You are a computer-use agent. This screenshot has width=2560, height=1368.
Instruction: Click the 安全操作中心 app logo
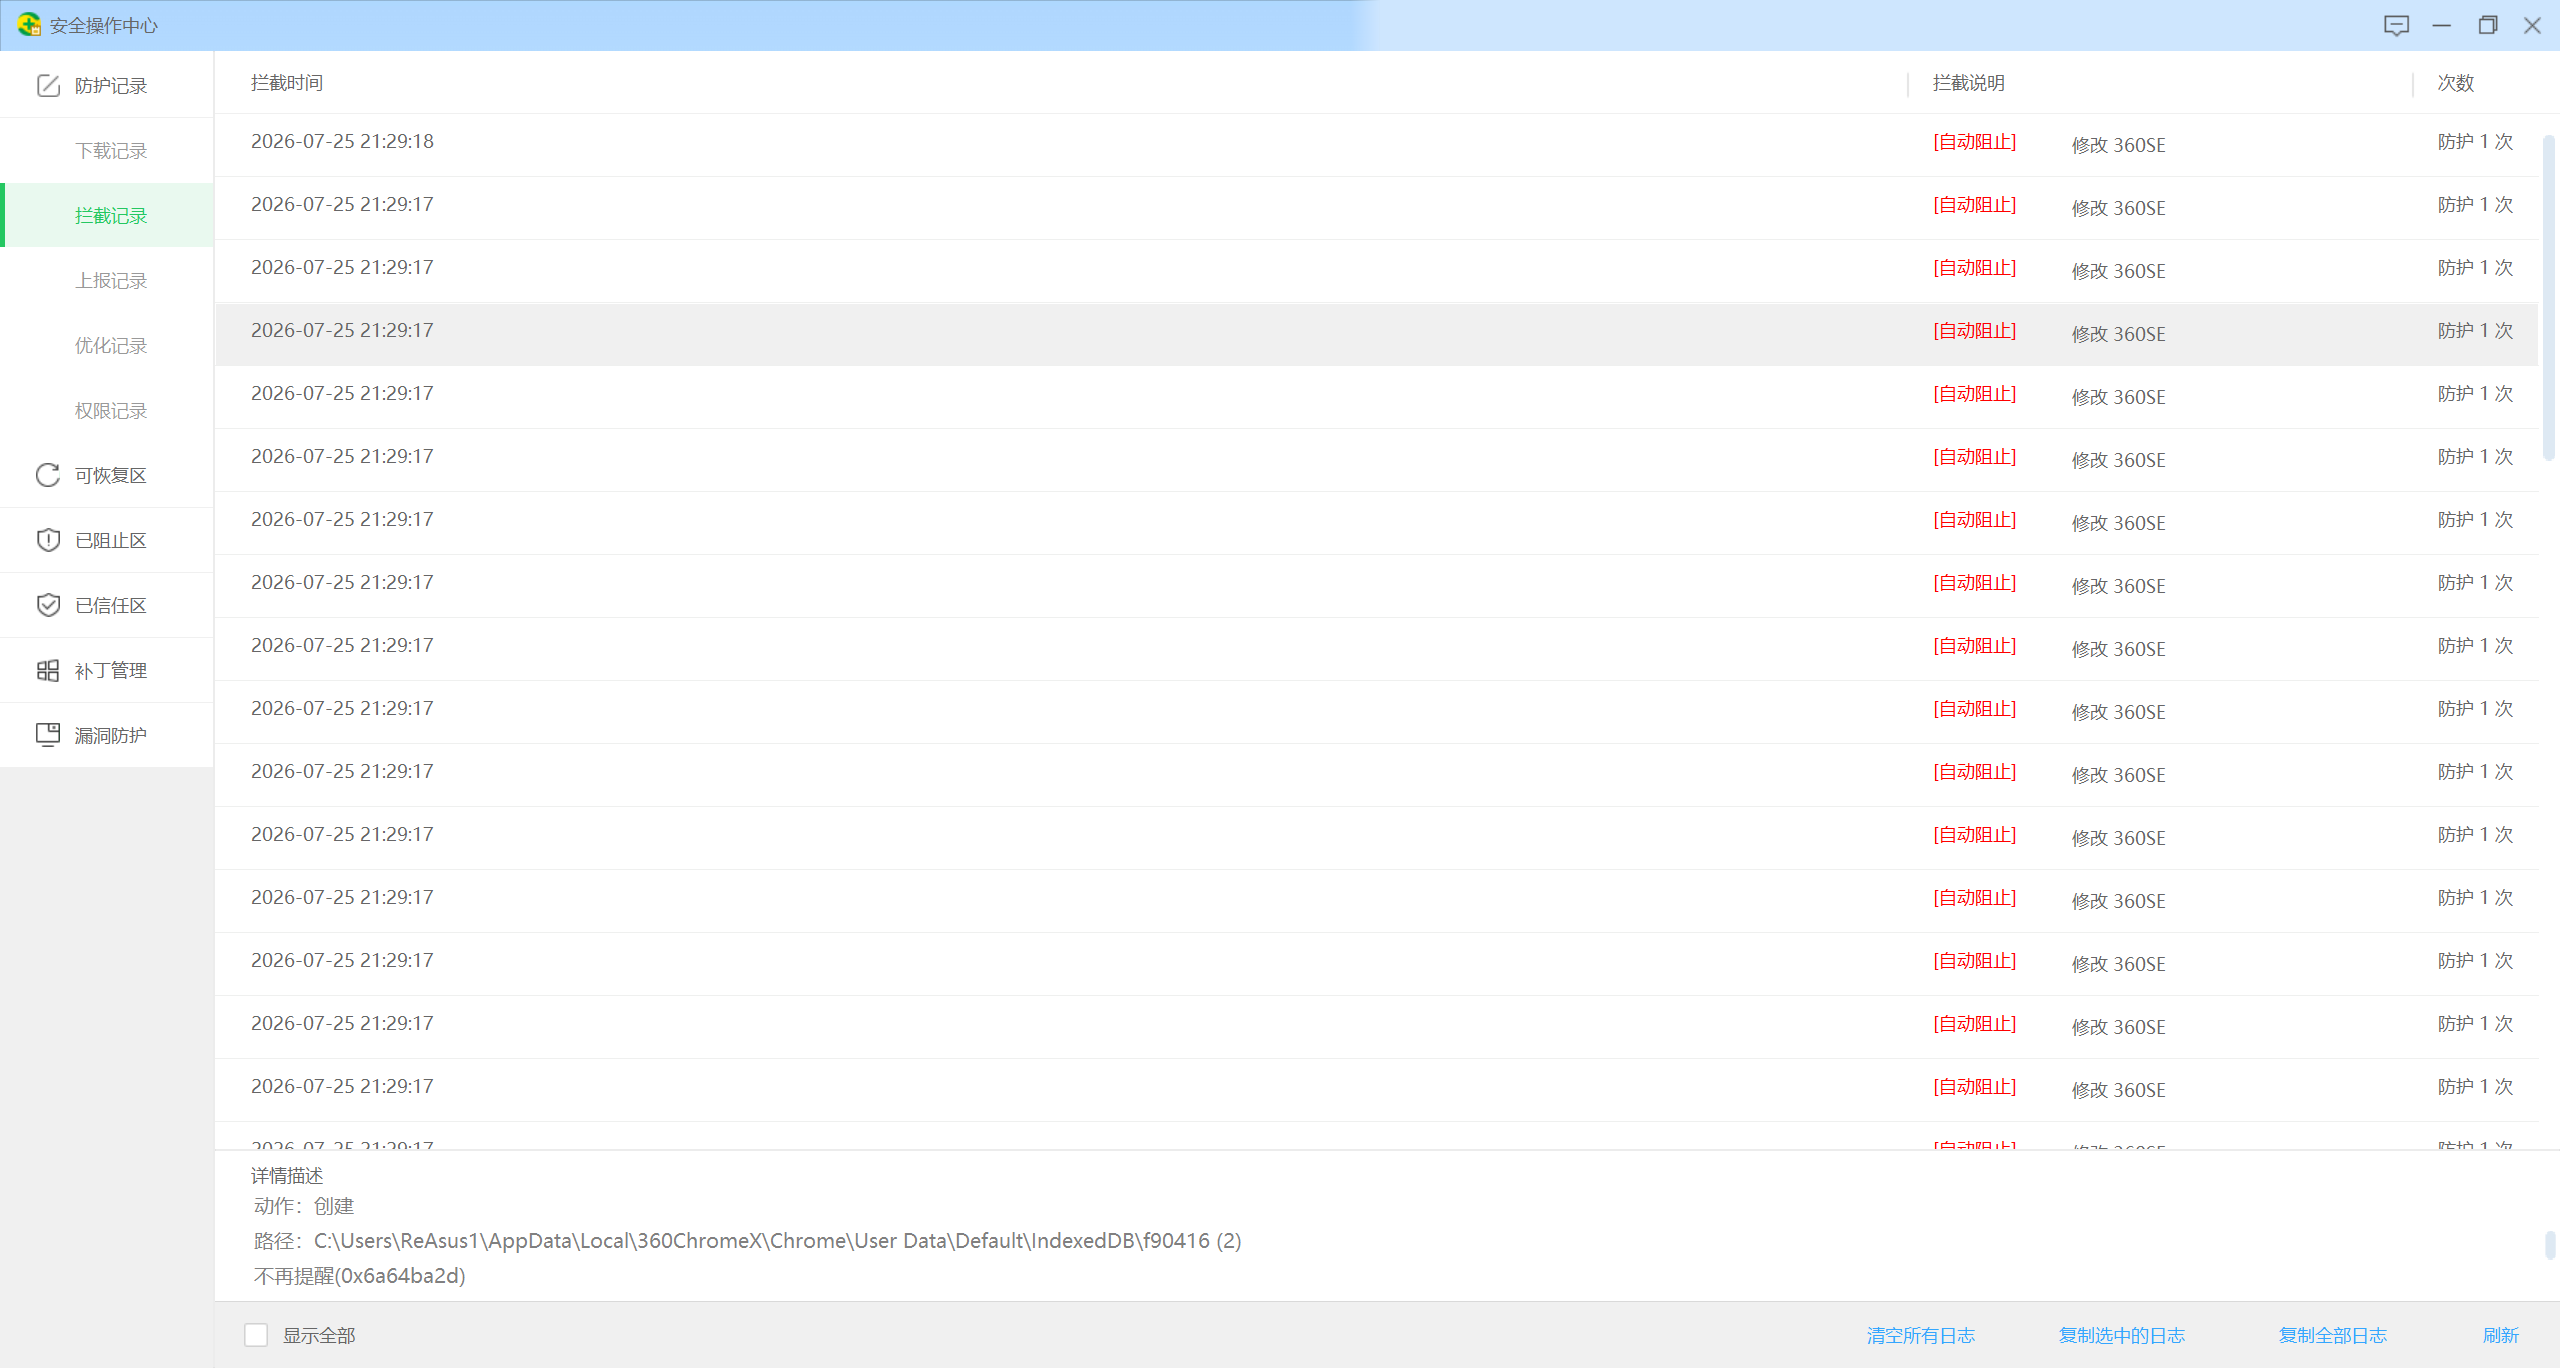click(29, 24)
